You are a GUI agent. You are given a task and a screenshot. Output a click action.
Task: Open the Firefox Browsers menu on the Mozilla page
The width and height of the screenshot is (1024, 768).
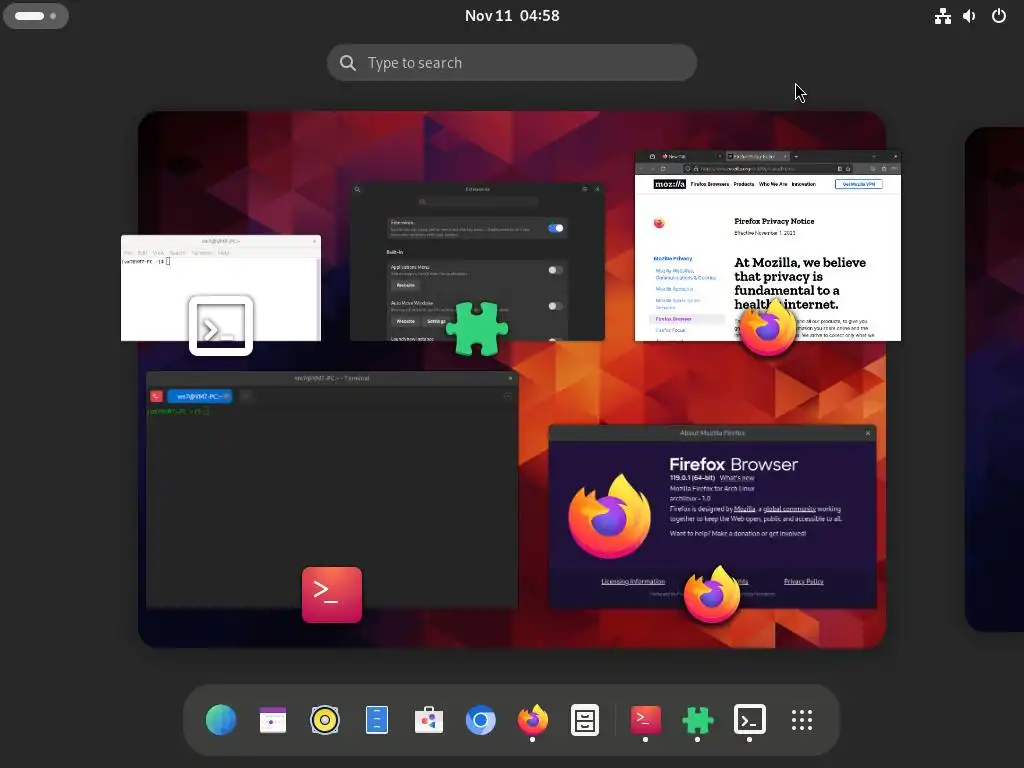click(x=710, y=184)
